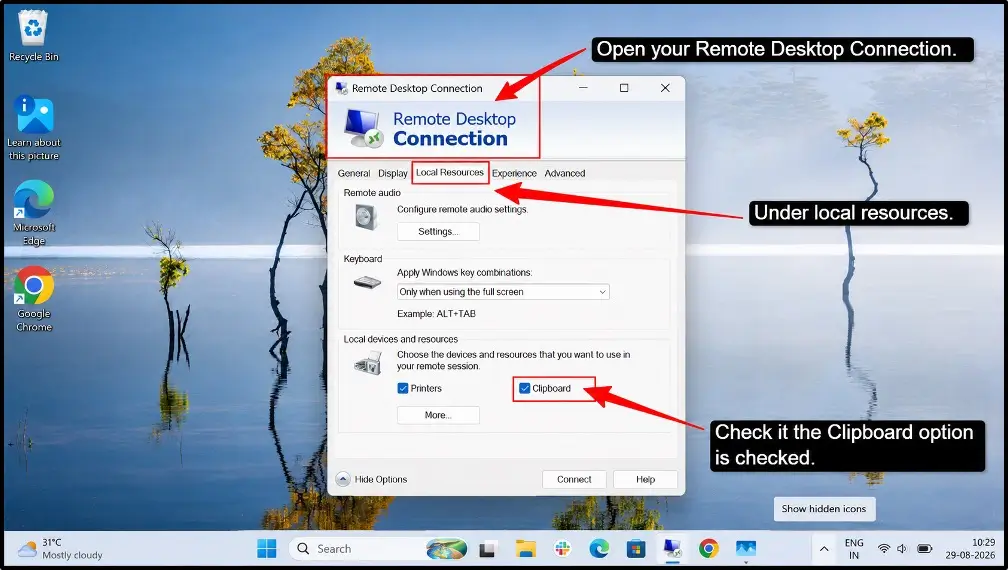This screenshot has height=570, width=1008.
Task: Show hidden icons chevron in system tray
Action: click(x=824, y=549)
